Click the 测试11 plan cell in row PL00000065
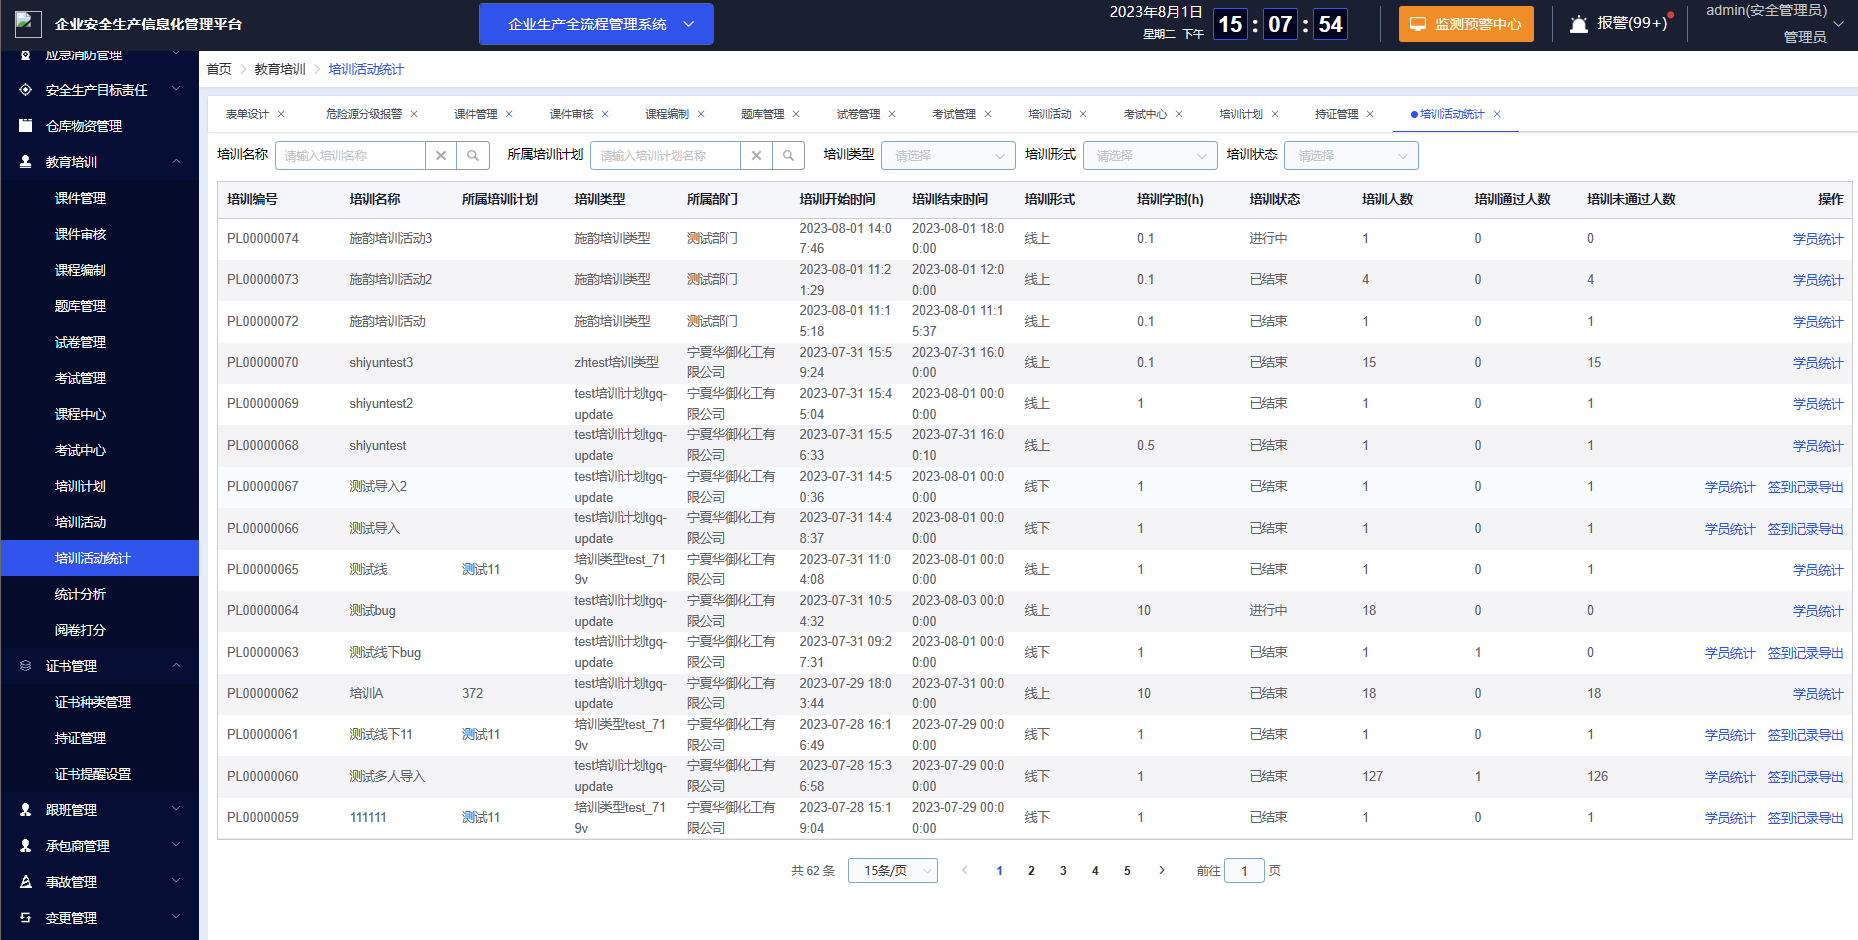Image resolution: width=1858 pixels, height=940 pixels. [x=481, y=570]
